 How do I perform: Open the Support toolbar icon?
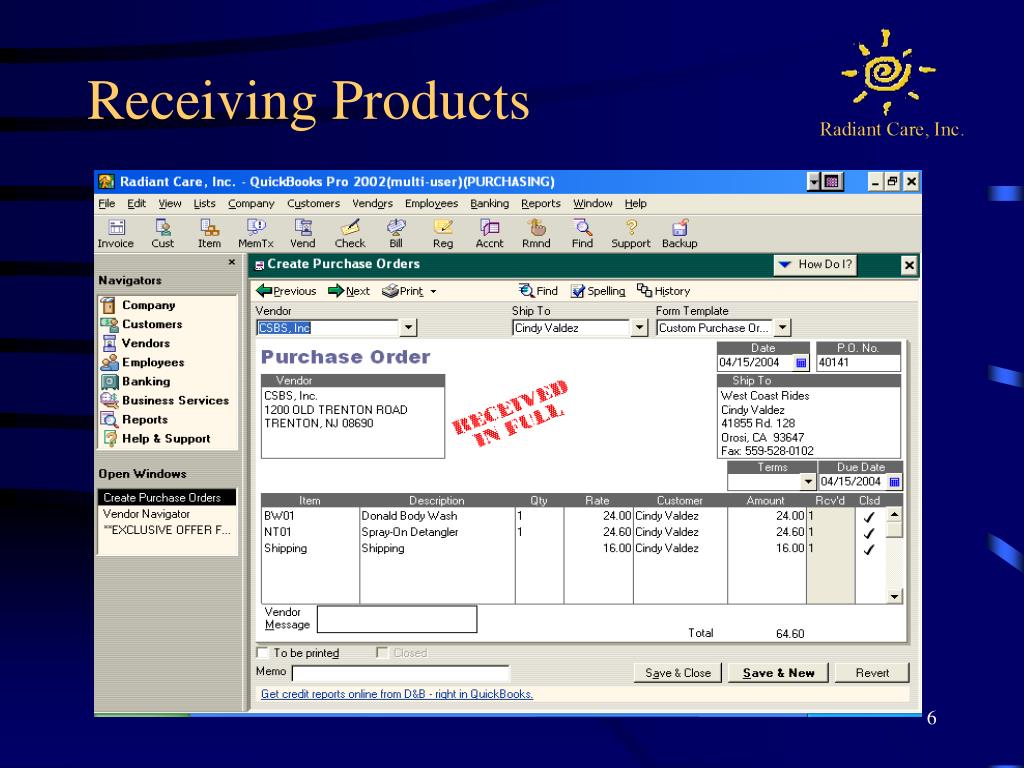click(631, 233)
